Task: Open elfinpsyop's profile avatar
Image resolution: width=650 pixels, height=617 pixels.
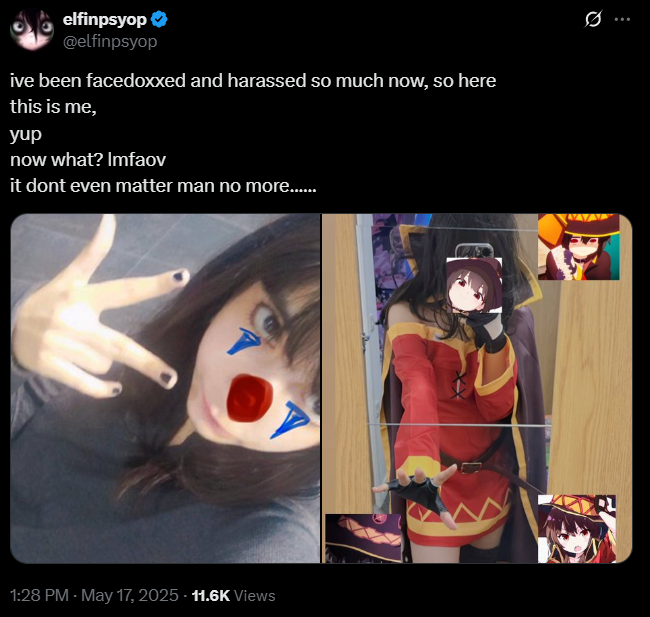Action: [32, 29]
